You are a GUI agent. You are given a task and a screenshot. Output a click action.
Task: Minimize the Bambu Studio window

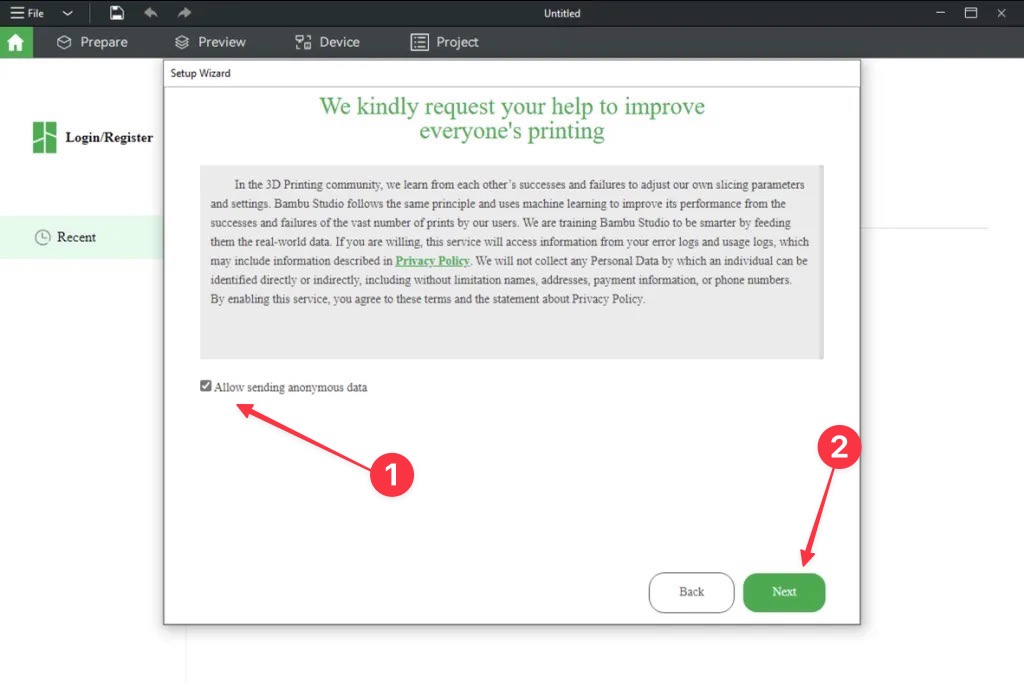tap(940, 13)
